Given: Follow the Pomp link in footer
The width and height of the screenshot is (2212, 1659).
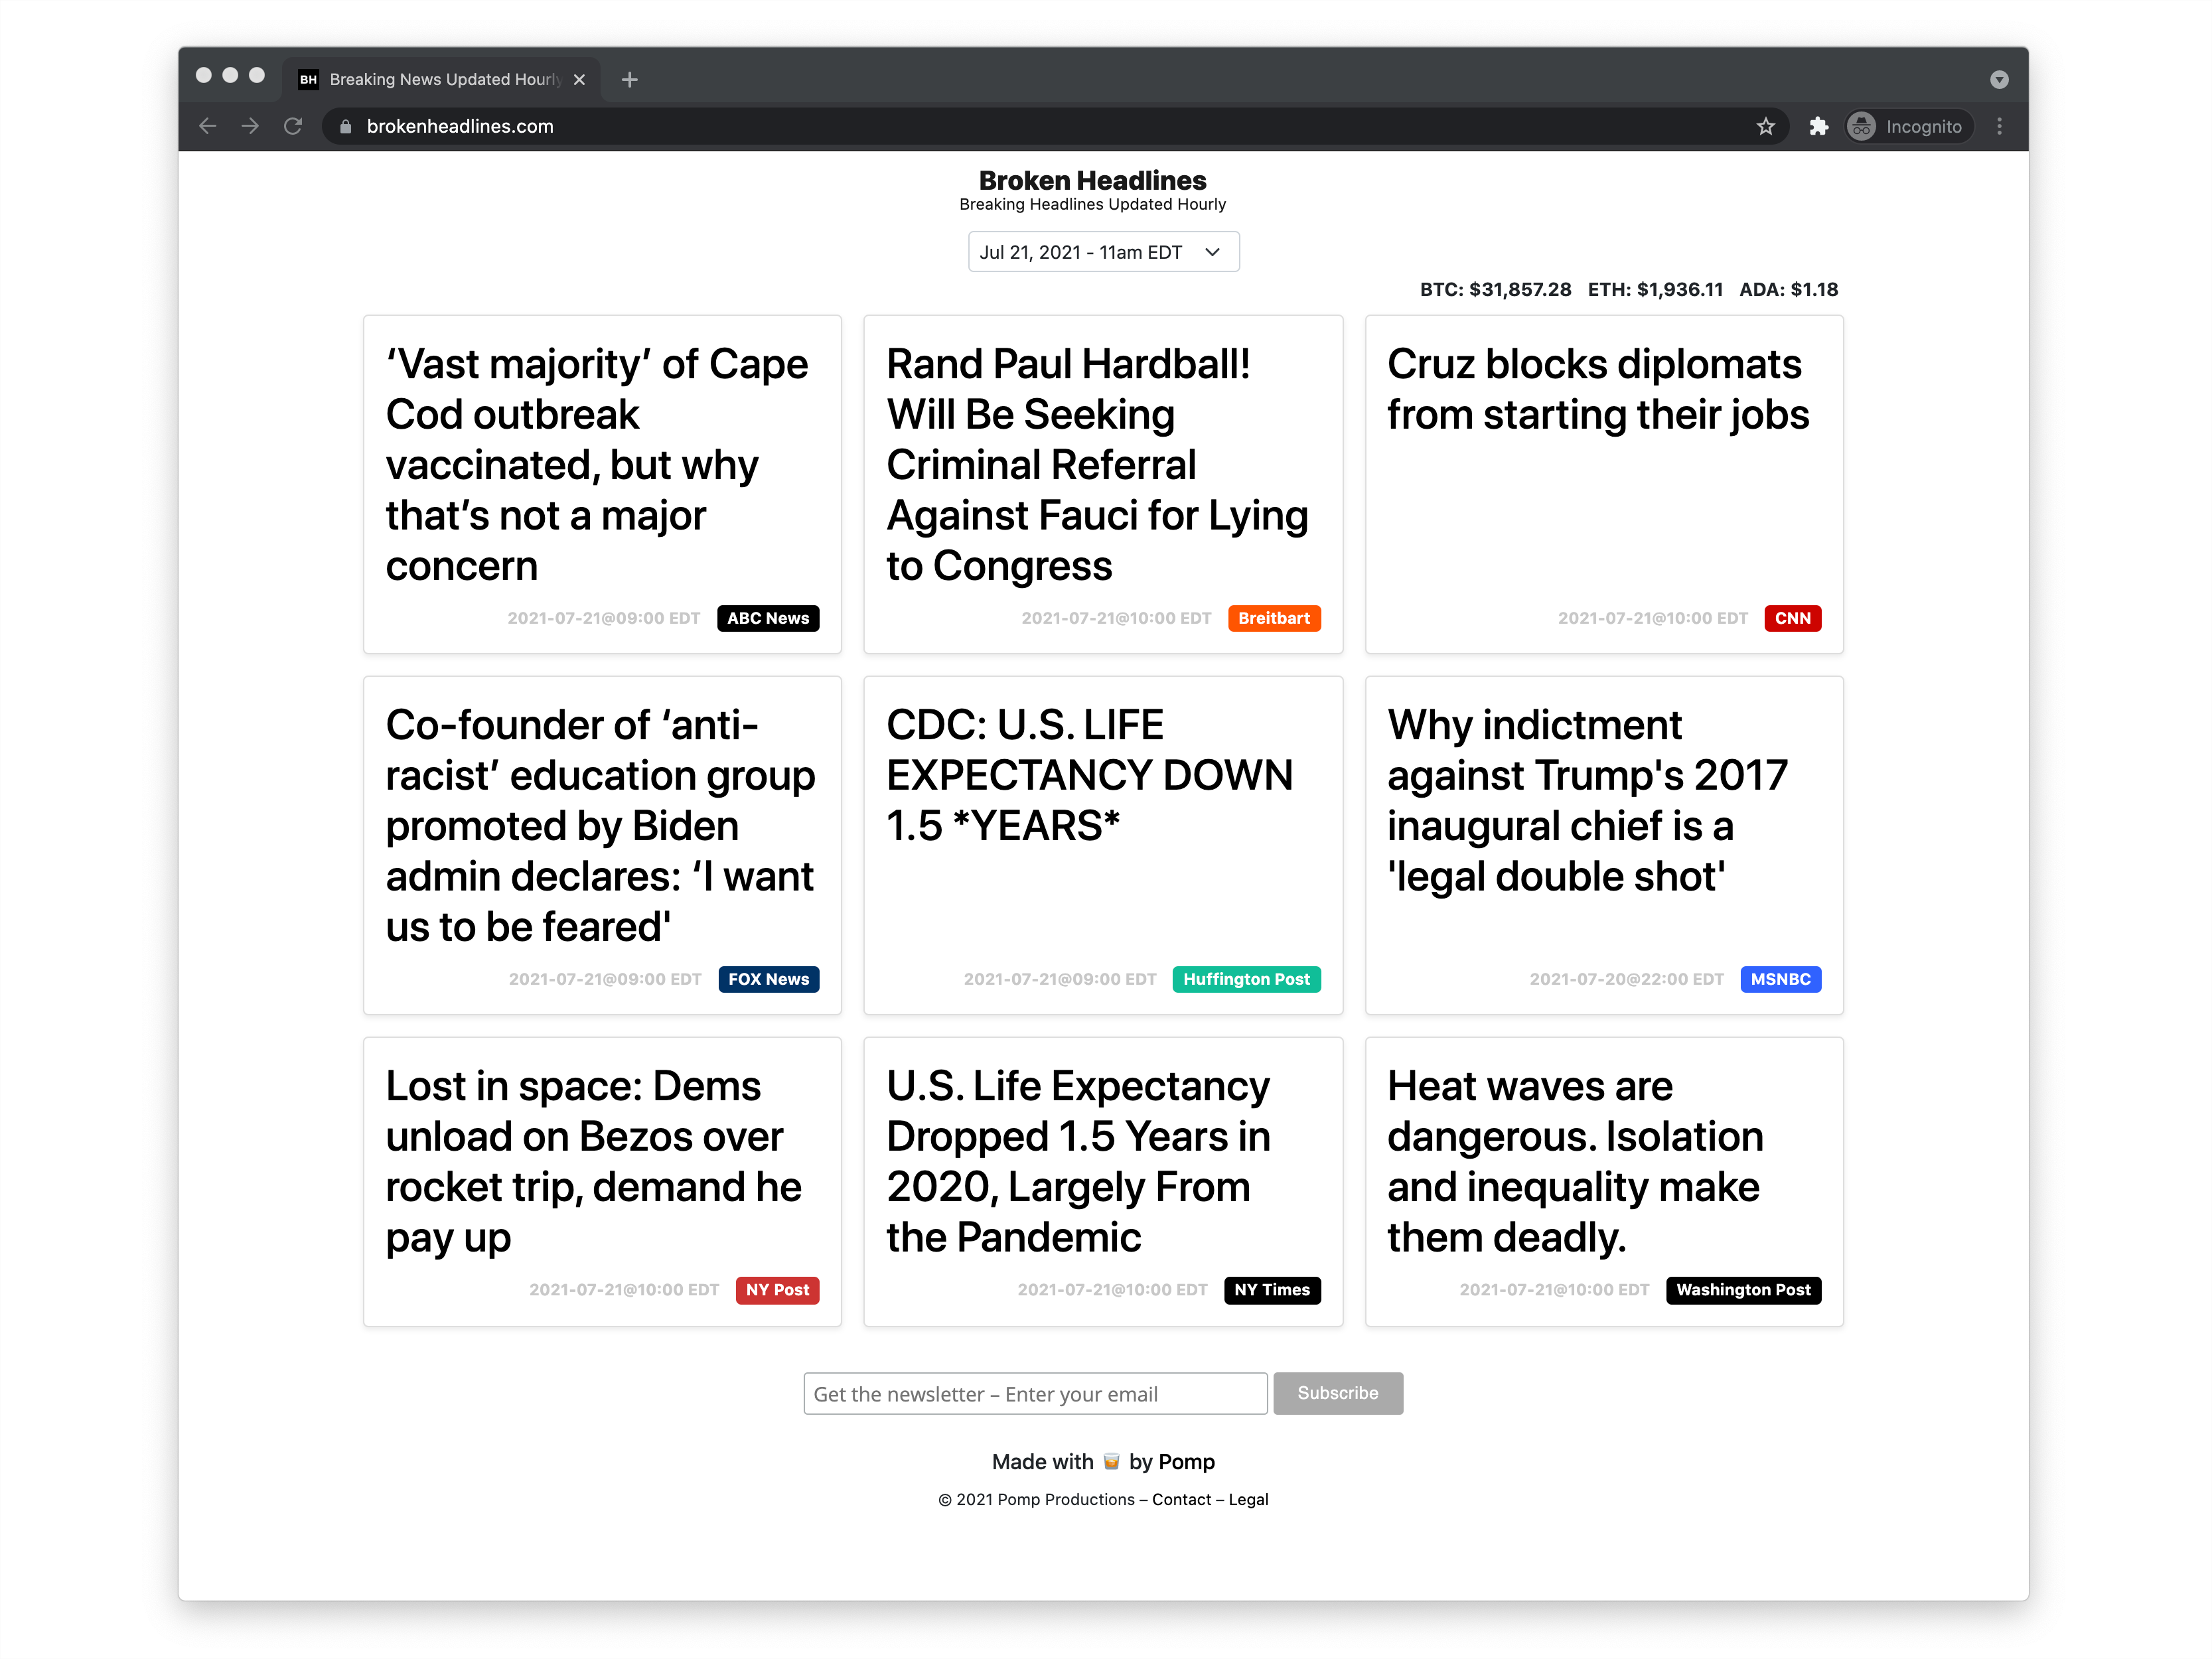Looking at the screenshot, I should [x=1186, y=1462].
